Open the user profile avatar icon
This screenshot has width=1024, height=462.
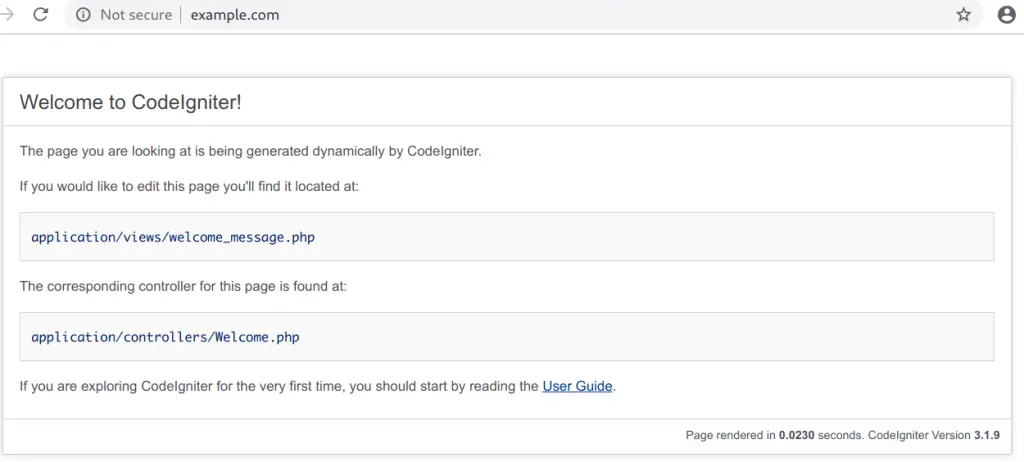(x=1006, y=14)
